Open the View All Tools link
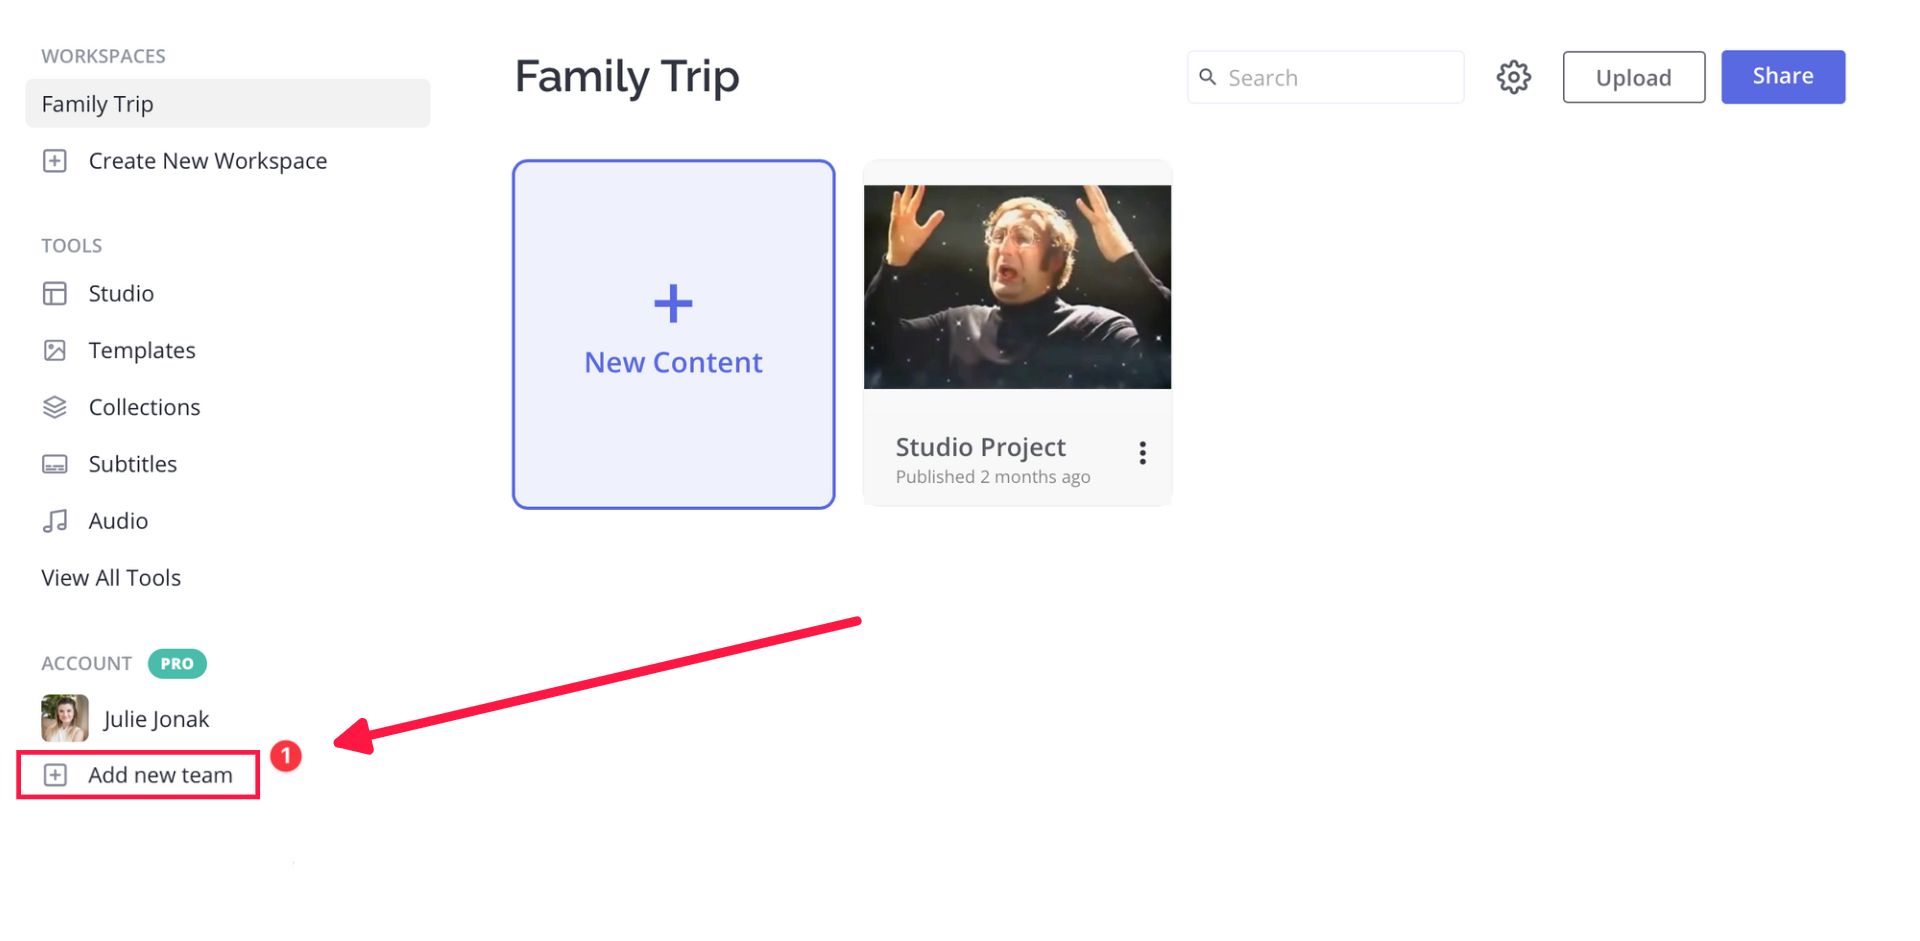 pos(111,578)
